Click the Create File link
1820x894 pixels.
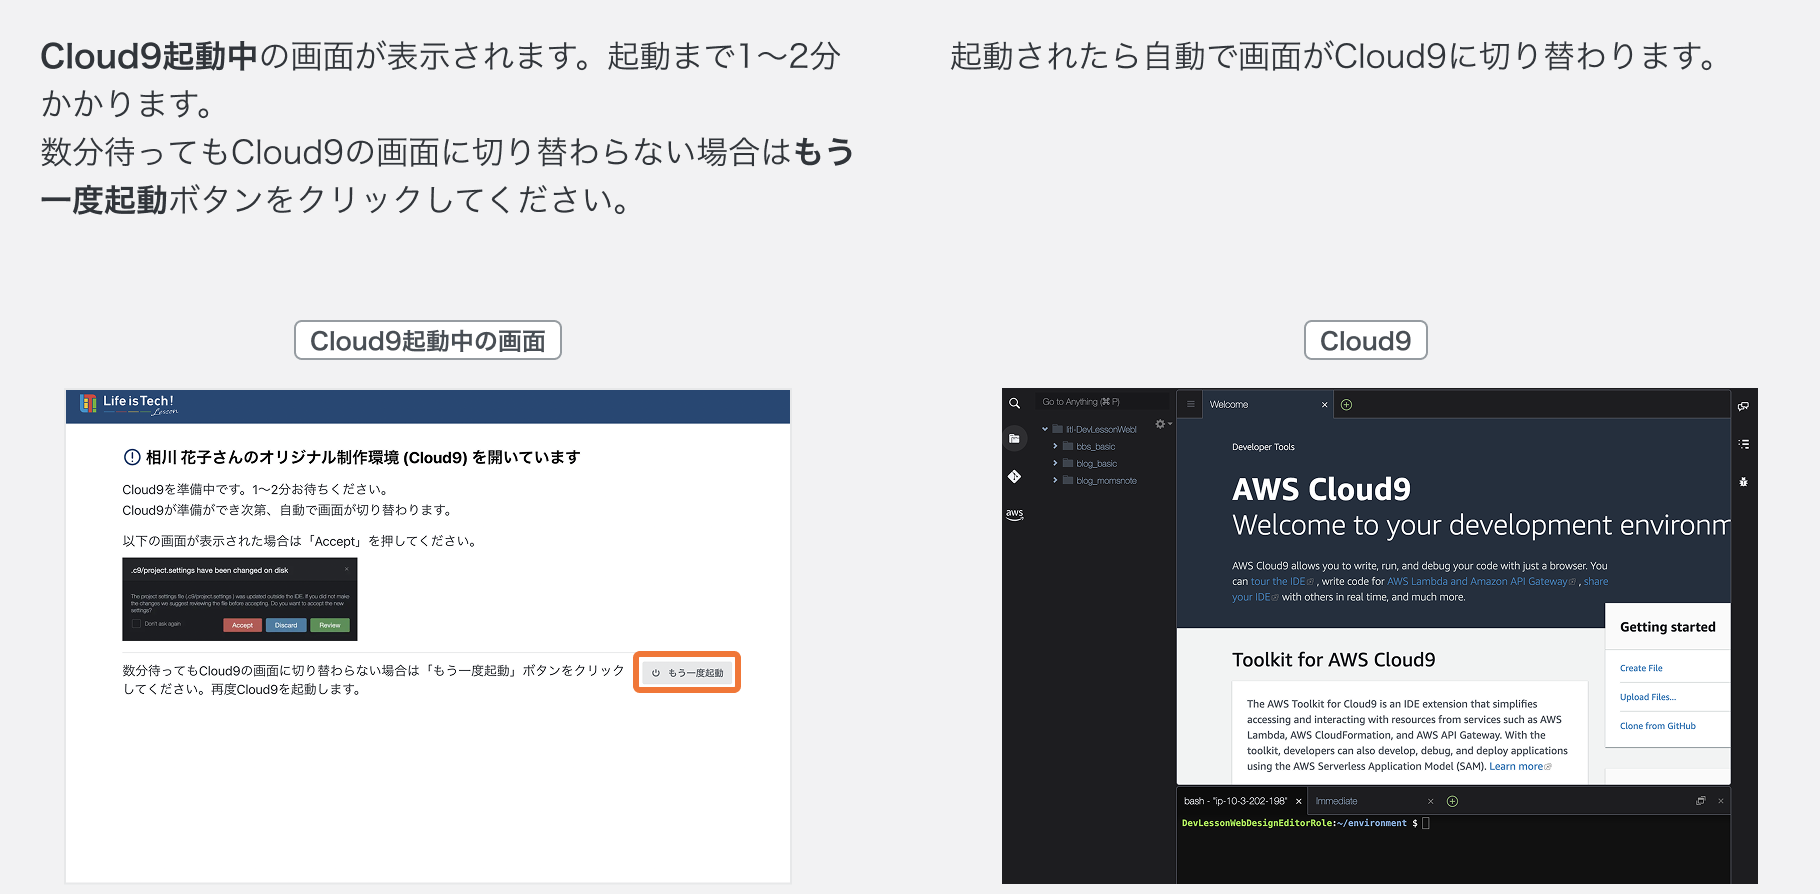(x=1641, y=668)
